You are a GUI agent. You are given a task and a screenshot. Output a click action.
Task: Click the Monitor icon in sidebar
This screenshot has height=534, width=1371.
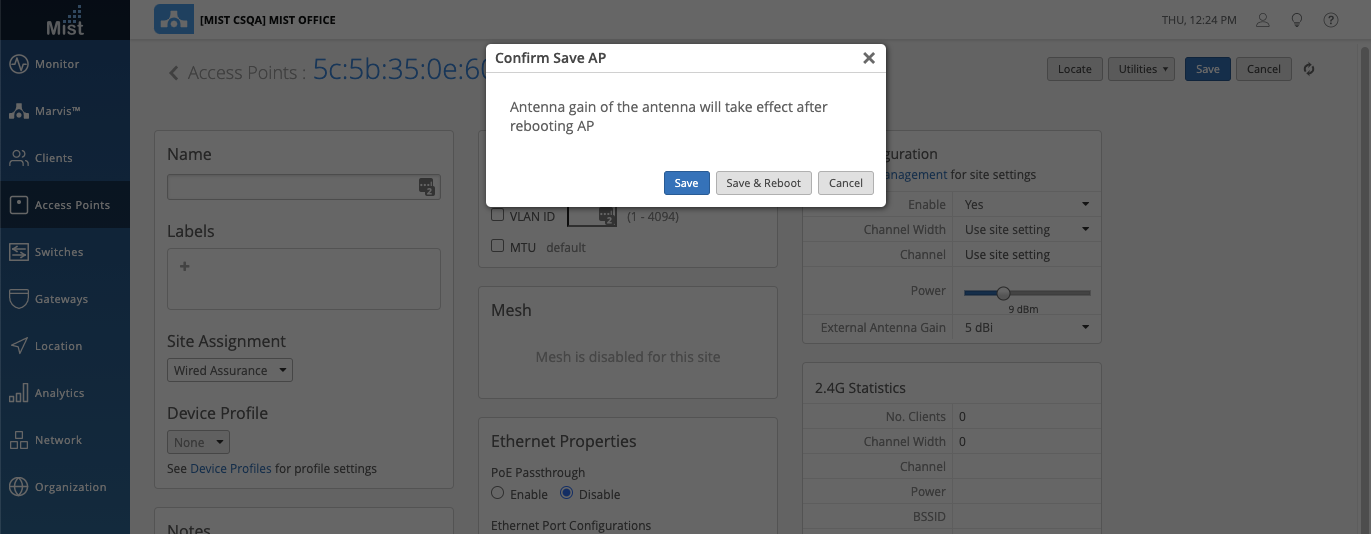tap(18, 64)
